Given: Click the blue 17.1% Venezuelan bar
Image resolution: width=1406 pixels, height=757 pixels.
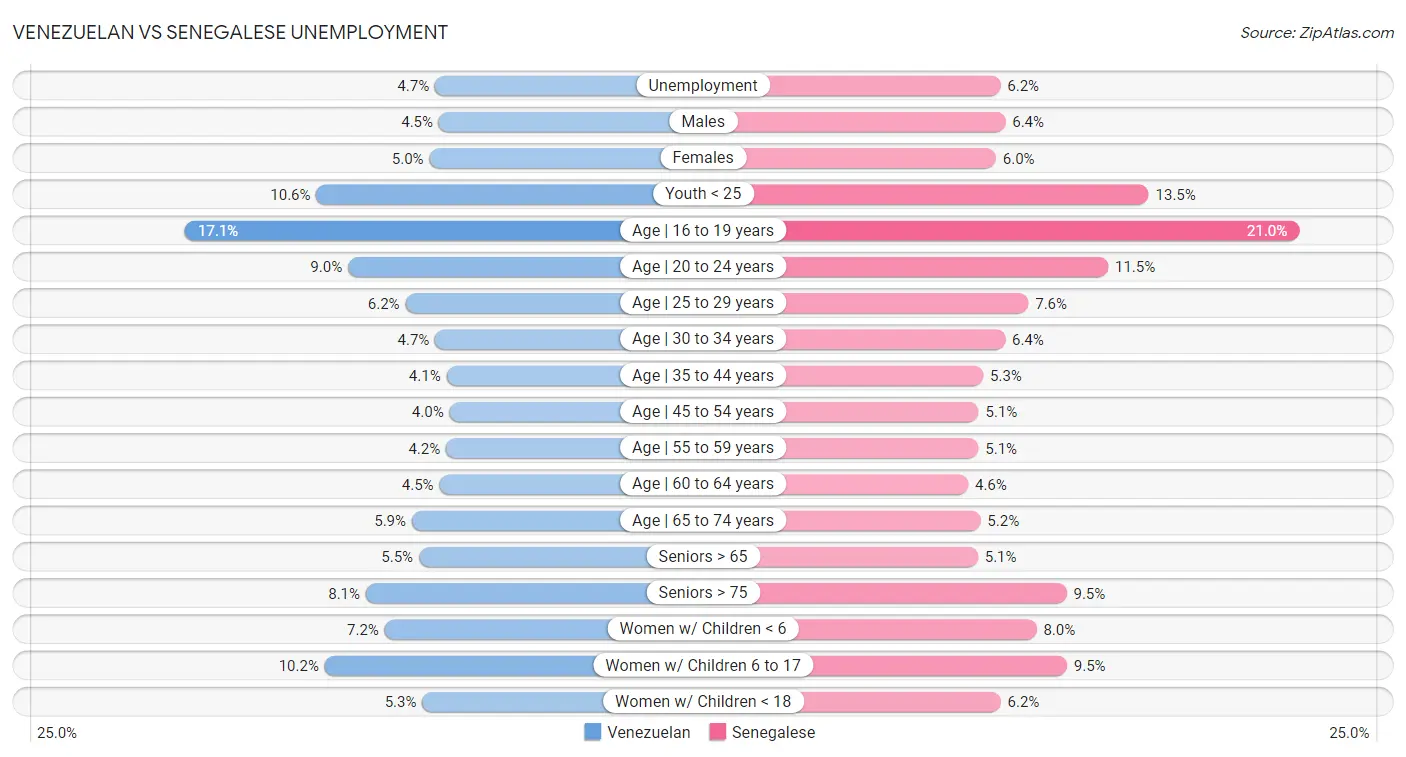Looking at the screenshot, I should 400,231.
